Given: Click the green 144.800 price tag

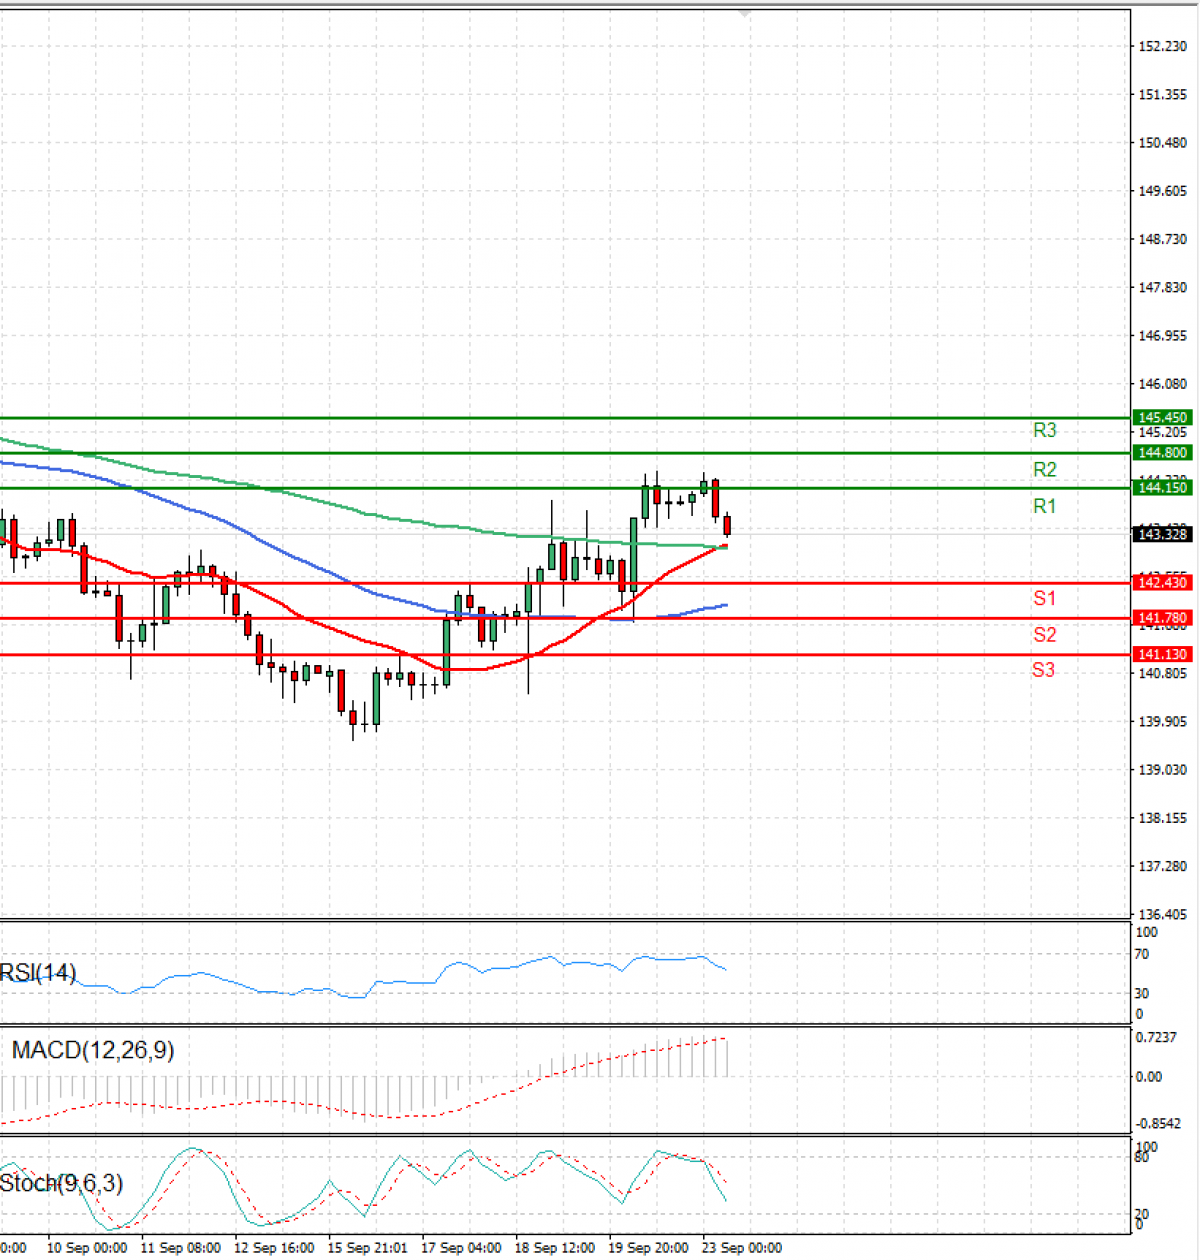Looking at the screenshot, I should click(x=1162, y=453).
